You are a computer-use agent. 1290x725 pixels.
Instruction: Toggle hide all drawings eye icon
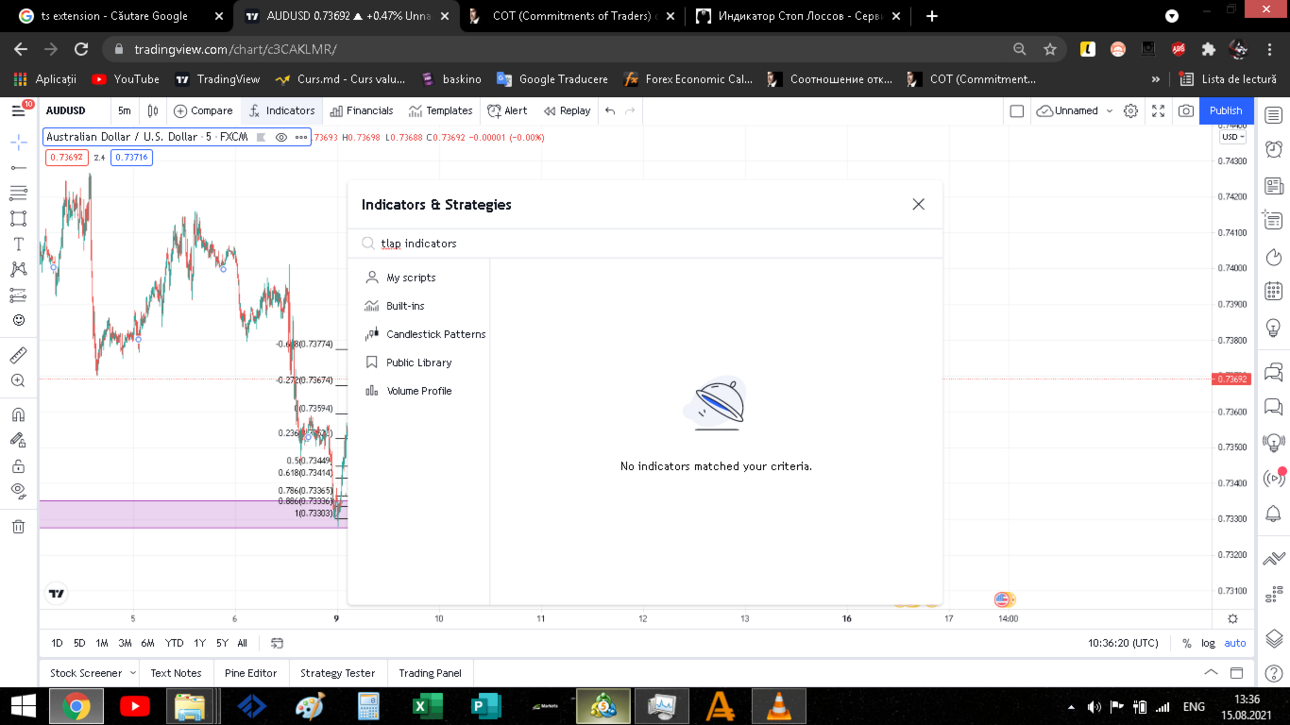click(18, 491)
